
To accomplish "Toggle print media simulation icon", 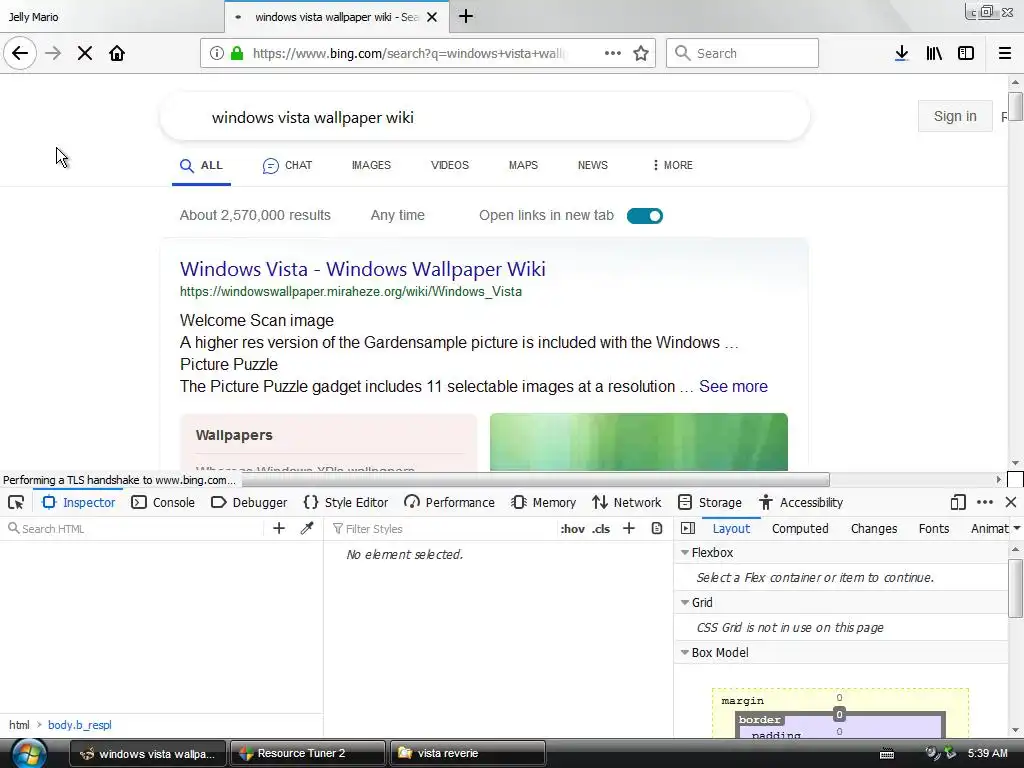I will click(x=657, y=528).
